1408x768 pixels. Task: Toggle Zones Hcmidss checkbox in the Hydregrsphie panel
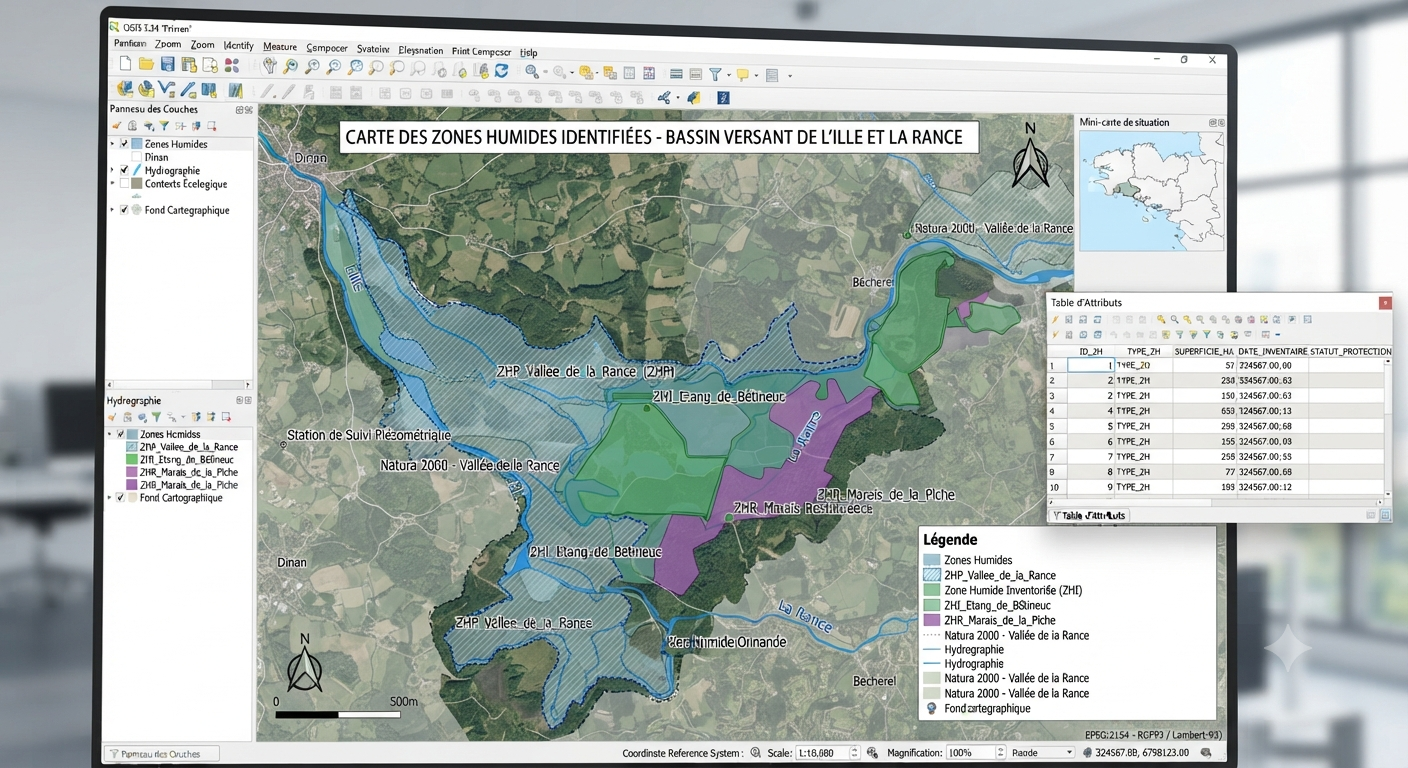[121, 435]
